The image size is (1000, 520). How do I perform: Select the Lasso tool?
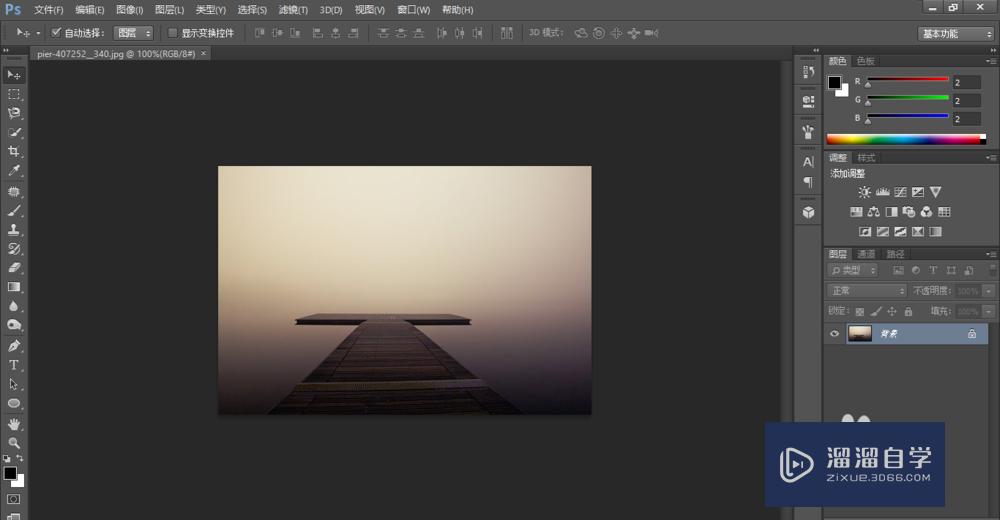pos(14,113)
